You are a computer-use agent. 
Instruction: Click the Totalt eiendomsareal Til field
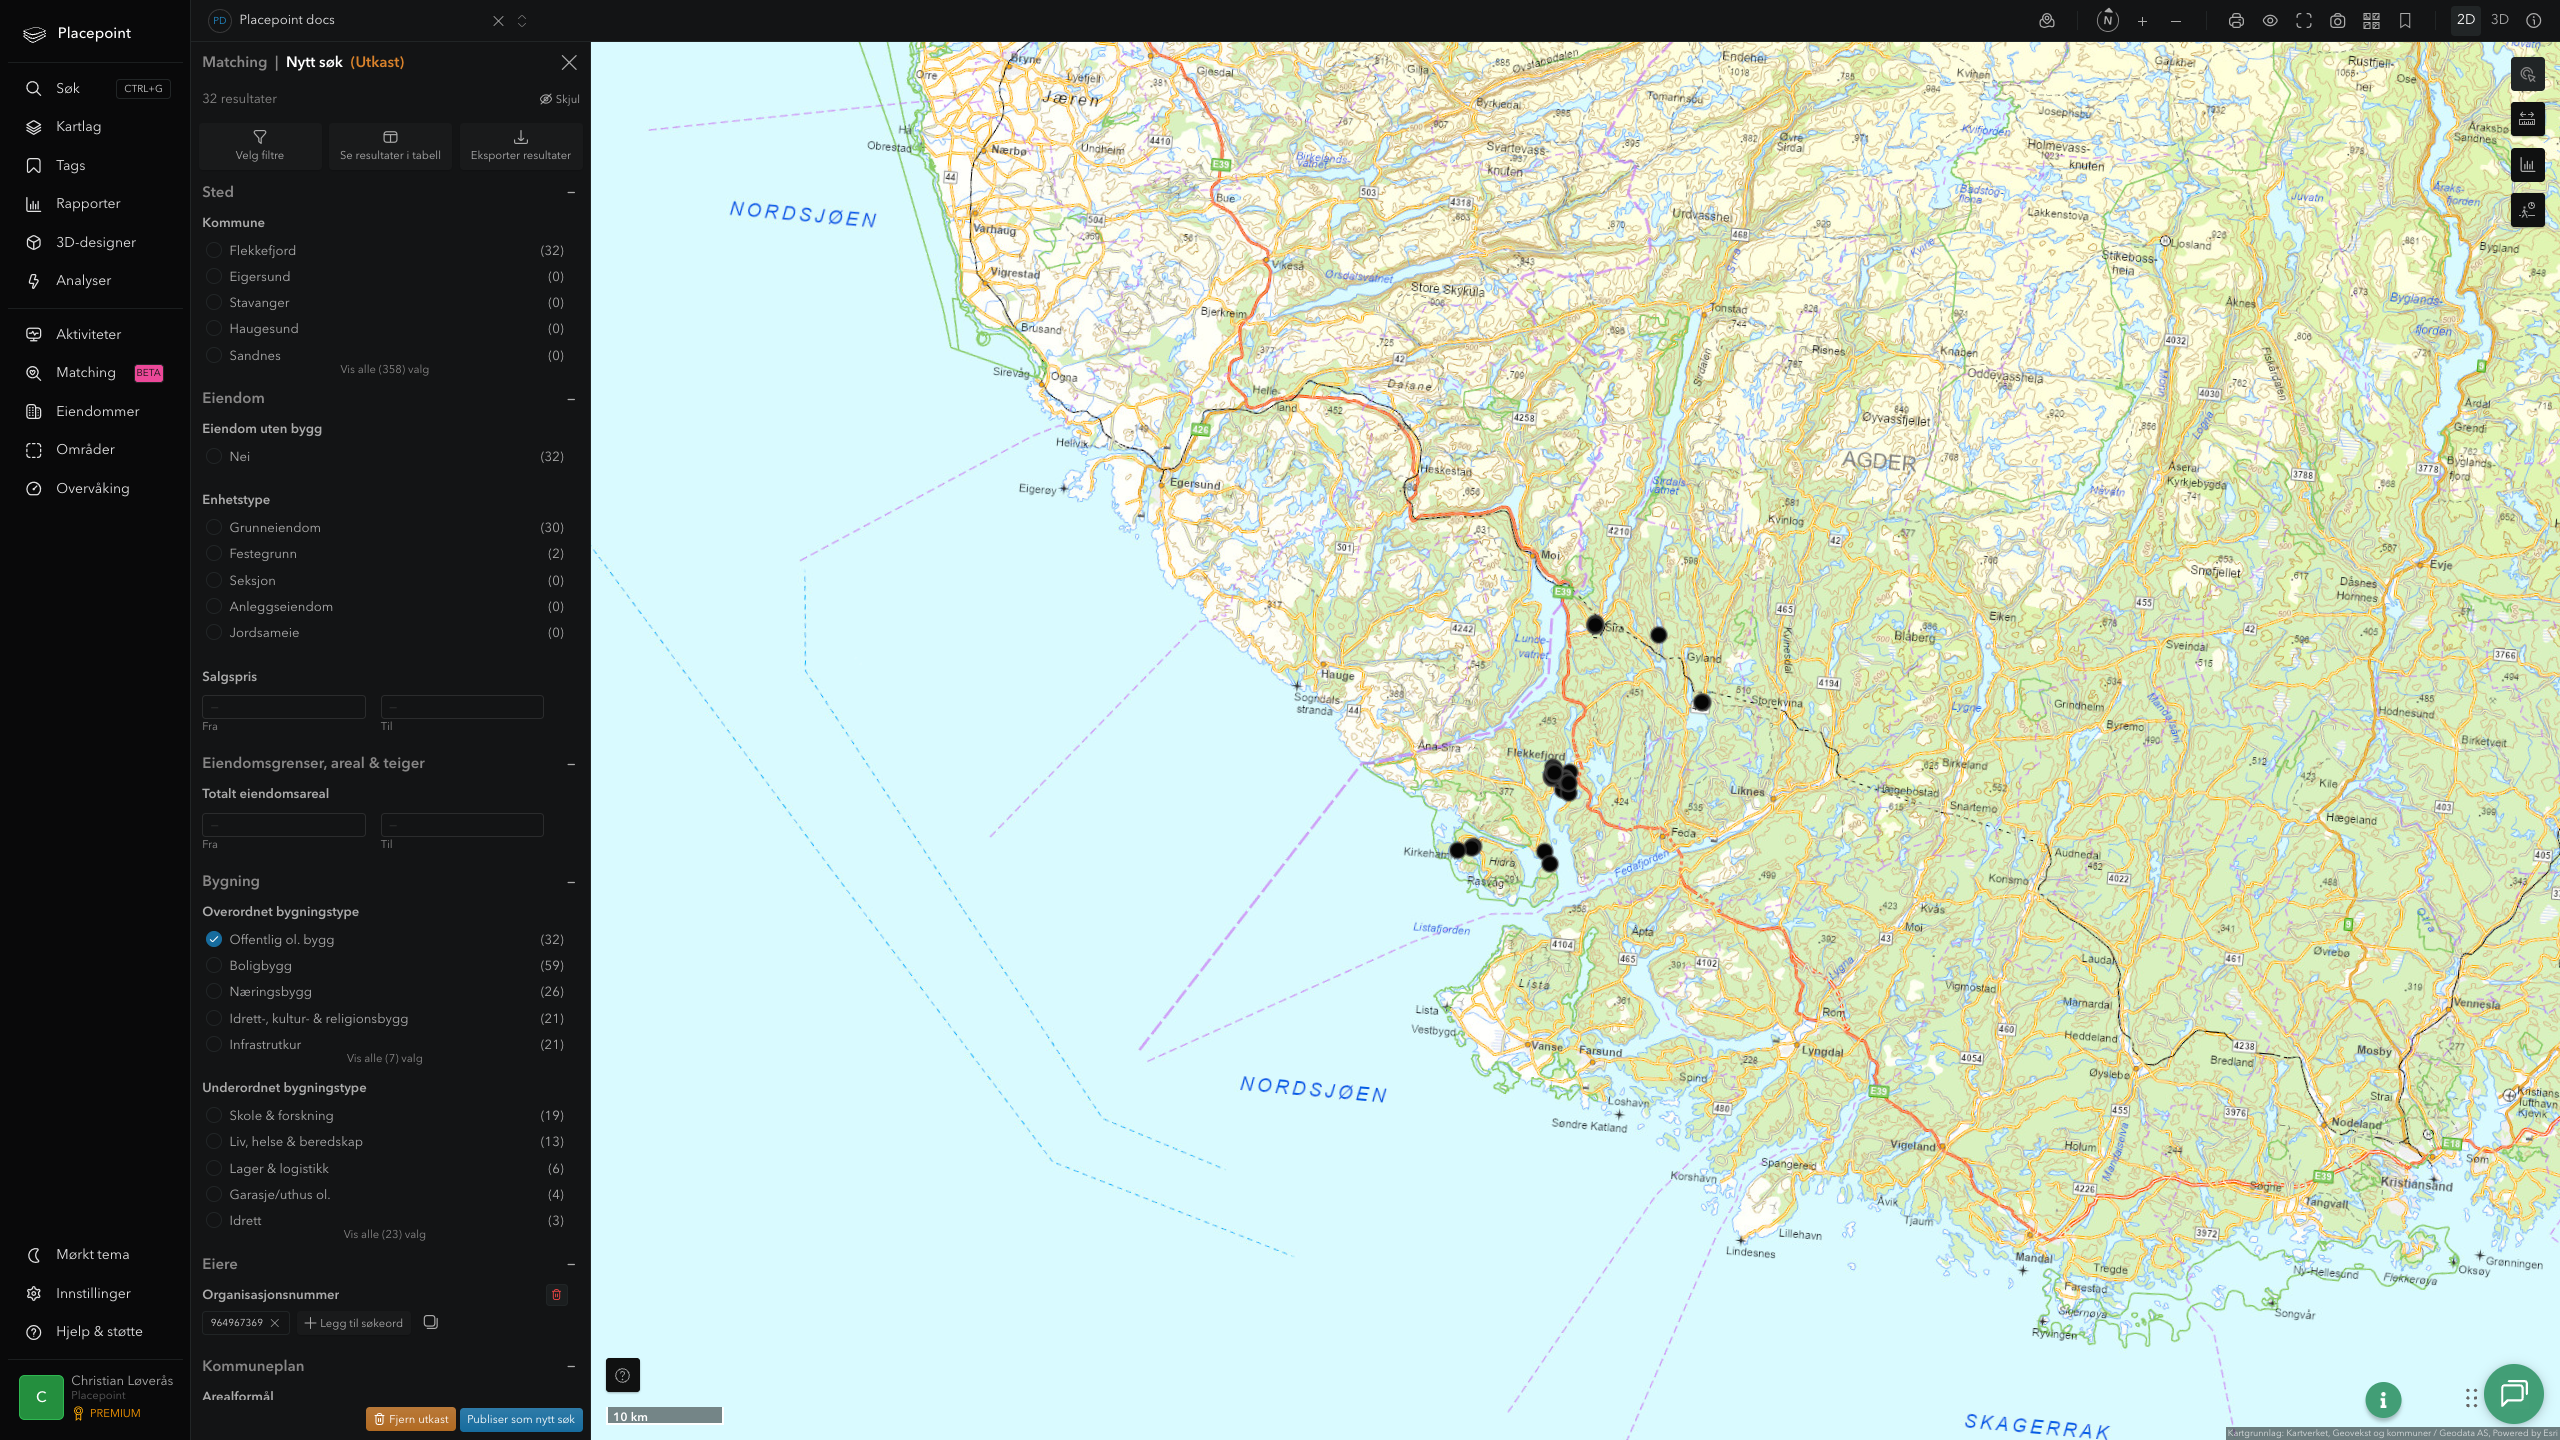[x=462, y=825]
